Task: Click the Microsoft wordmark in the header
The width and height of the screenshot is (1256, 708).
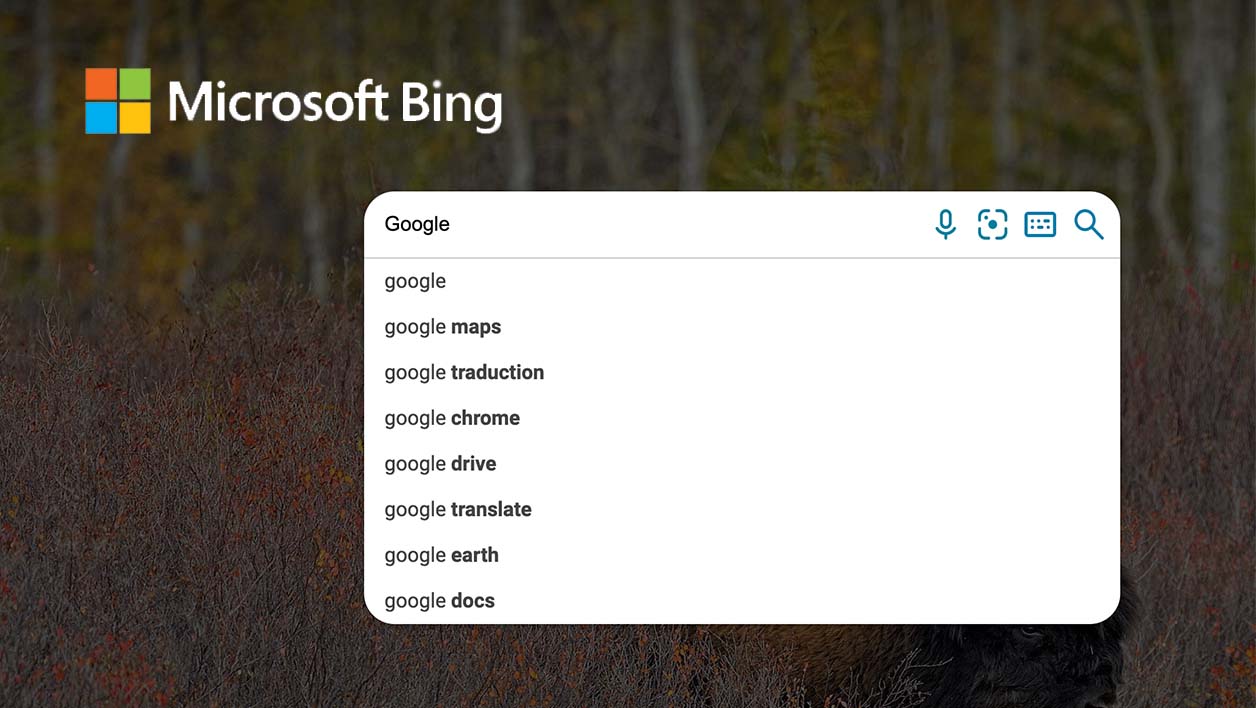Action: [x=277, y=102]
